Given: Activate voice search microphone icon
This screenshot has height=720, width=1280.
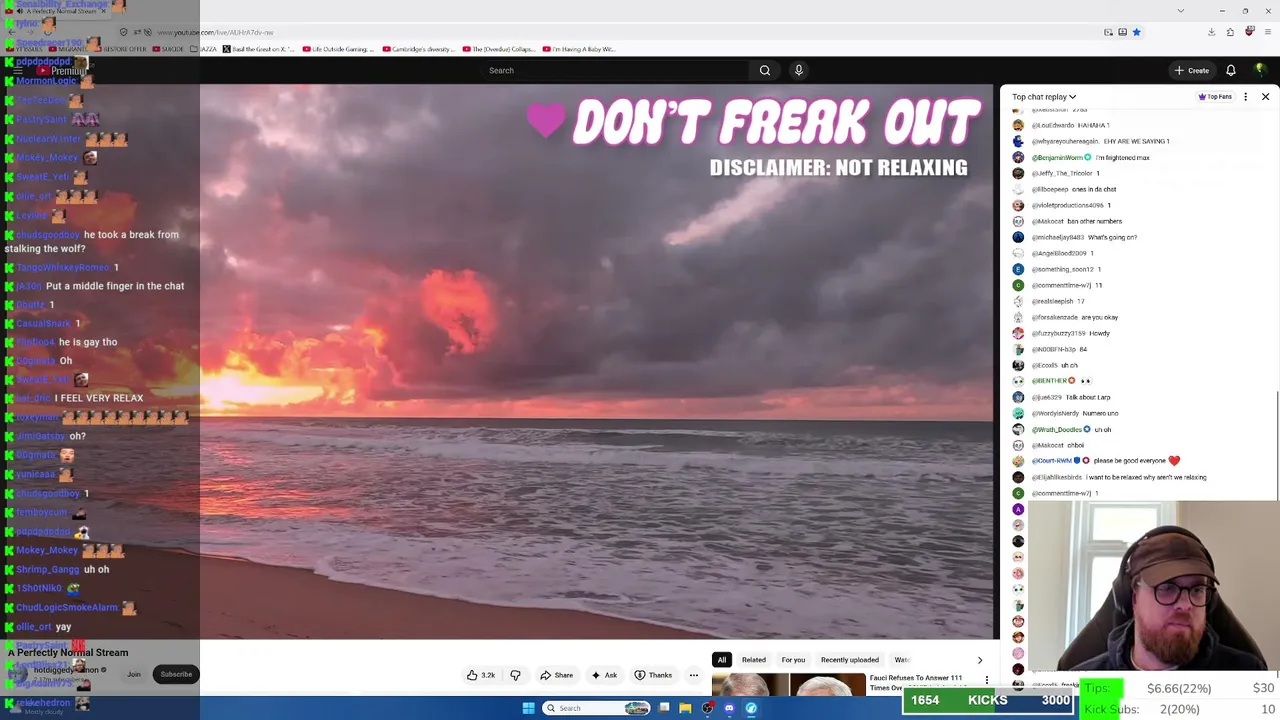Looking at the screenshot, I should click(x=798, y=70).
